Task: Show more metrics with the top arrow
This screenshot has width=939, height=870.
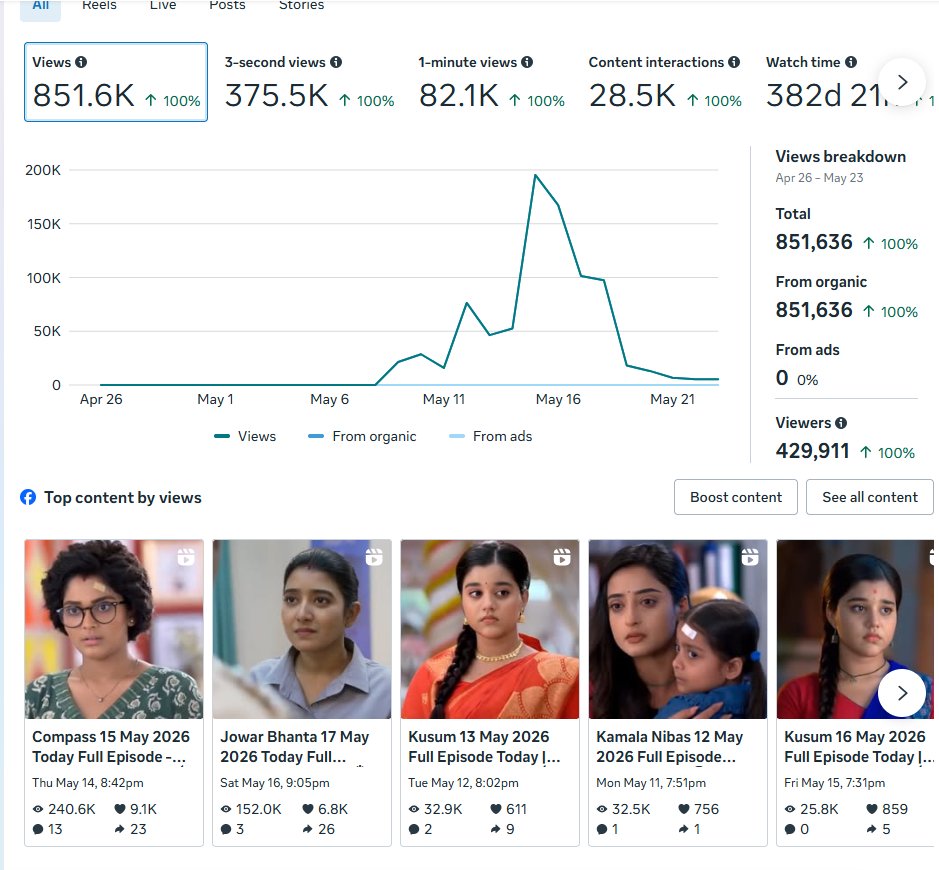Action: point(902,82)
